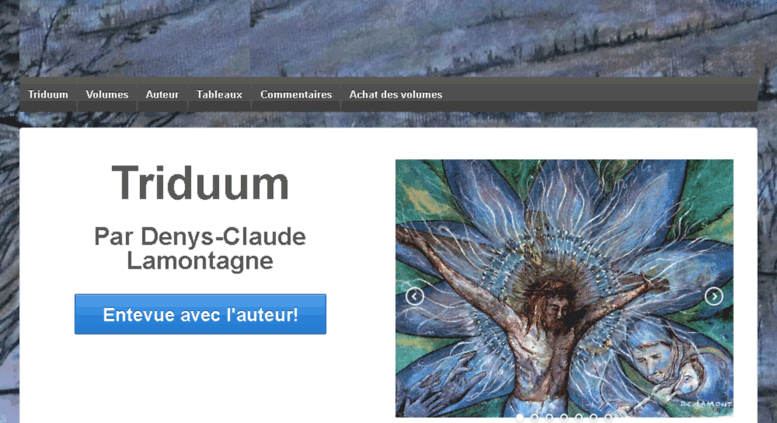
Task: Advance carousel with right arrow icon
Action: click(x=714, y=296)
